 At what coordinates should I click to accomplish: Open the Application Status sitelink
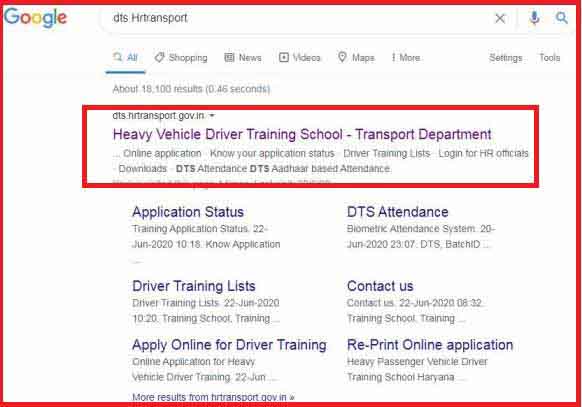[x=188, y=212]
